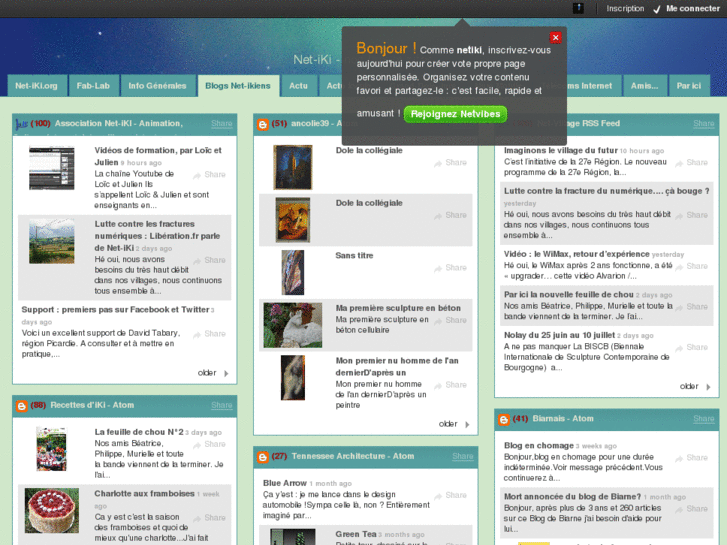Open 'Blog en chomage' post title

tap(539, 445)
